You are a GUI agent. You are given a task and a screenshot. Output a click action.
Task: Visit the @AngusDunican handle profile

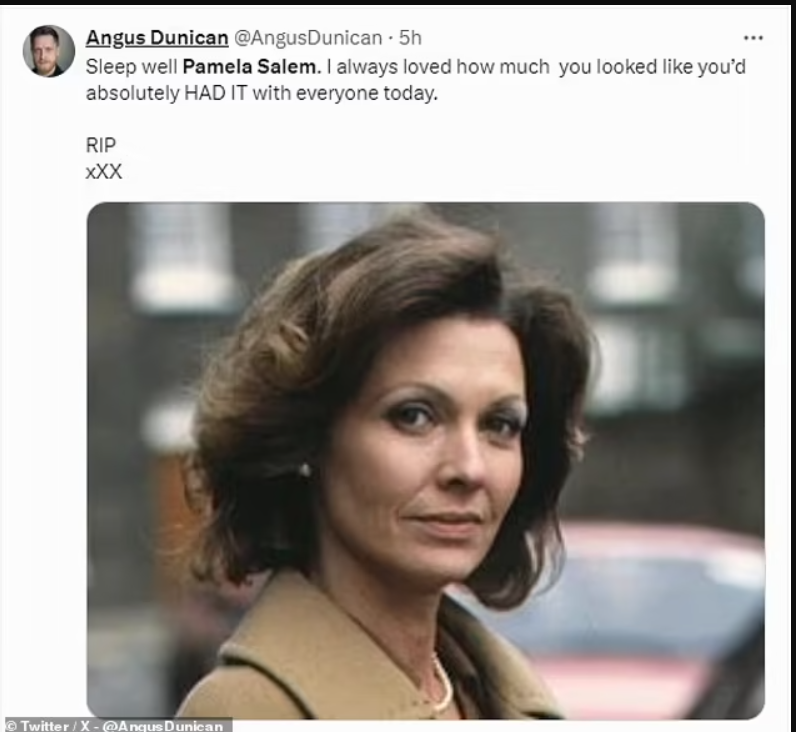[308, 38]
